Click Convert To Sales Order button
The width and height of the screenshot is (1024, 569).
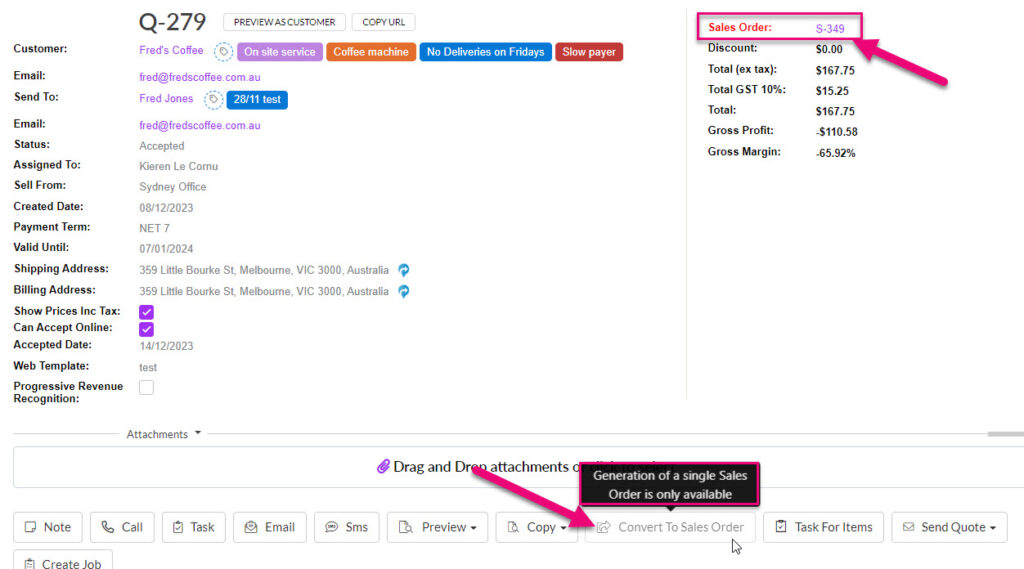point(670,527)
